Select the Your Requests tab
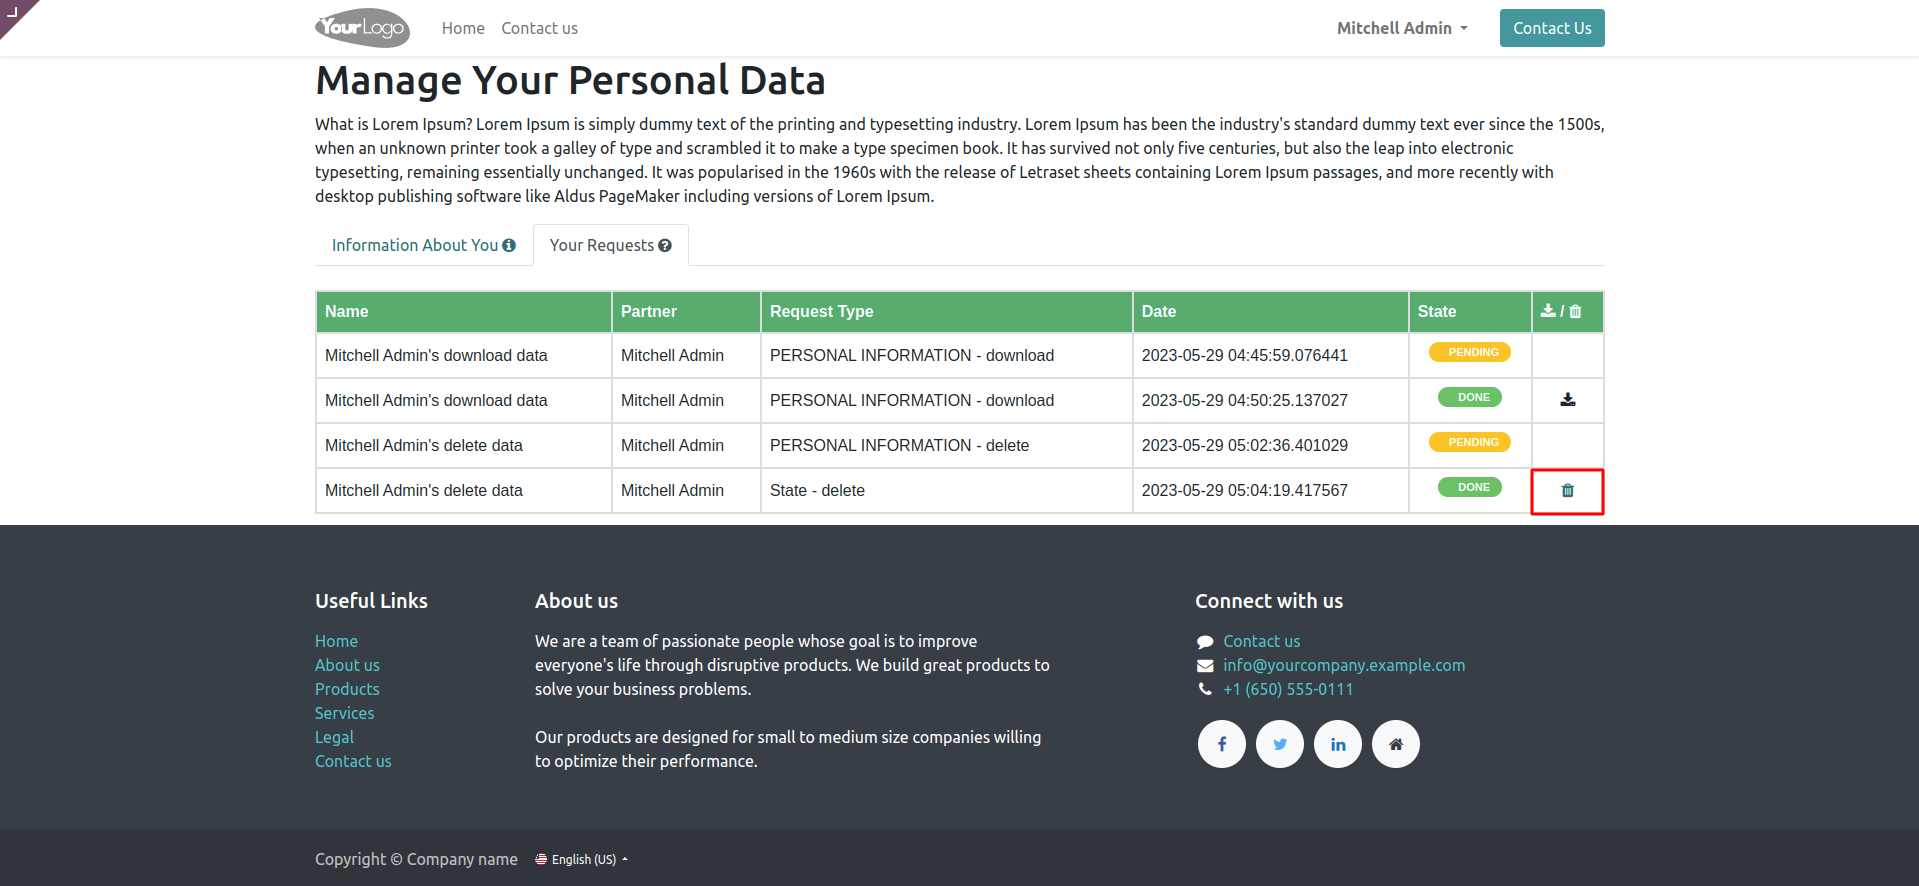The height and width of the screenshot is (886, 1919). tap(601, 246)
